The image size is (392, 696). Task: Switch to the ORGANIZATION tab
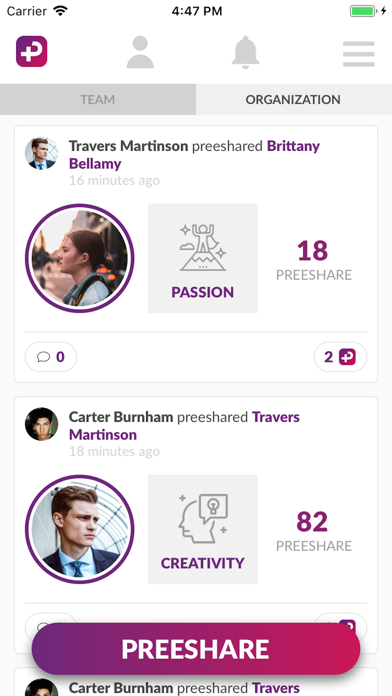tap(293, 99)
